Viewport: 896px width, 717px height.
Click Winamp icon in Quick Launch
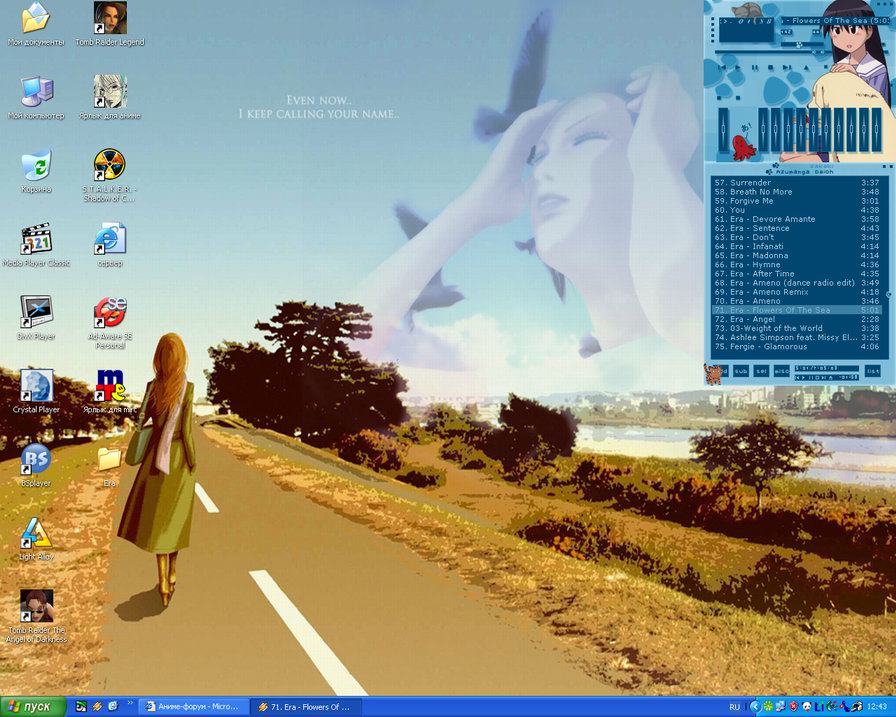click(97, 707)
